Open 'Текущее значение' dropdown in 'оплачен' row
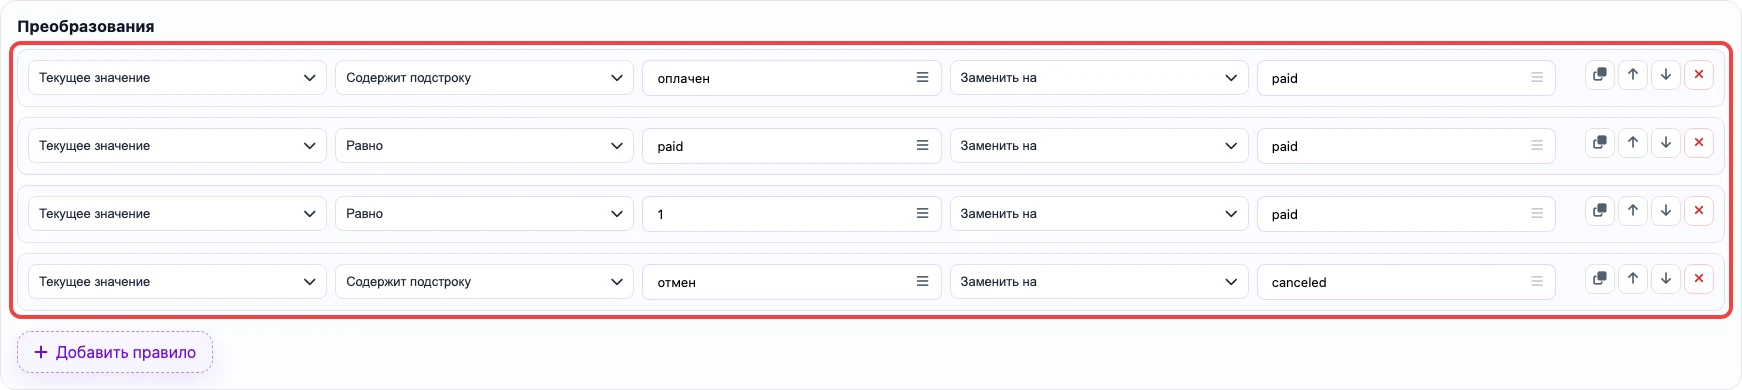This screenshot has width=1742, height=390. [x=177, y=78]
